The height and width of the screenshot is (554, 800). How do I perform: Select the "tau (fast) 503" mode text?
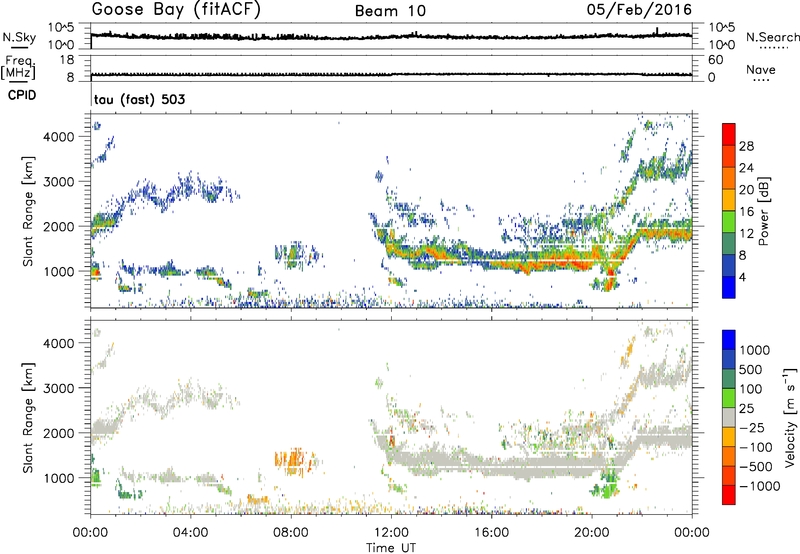coord(139,99)
